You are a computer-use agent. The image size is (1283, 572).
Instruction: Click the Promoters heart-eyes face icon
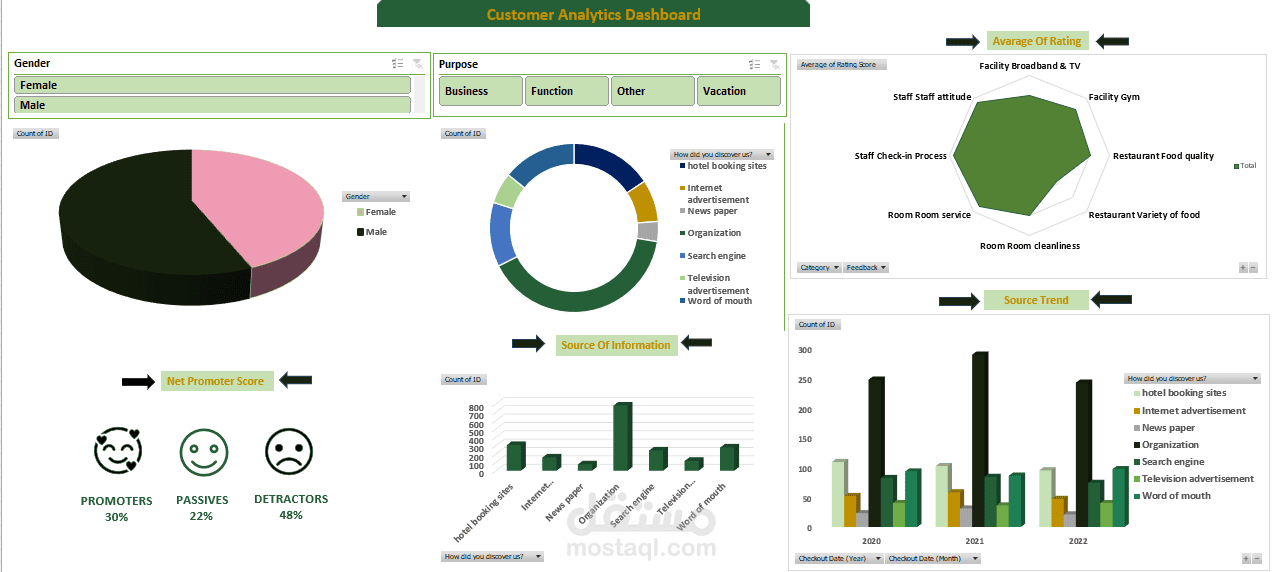[118, 452]
